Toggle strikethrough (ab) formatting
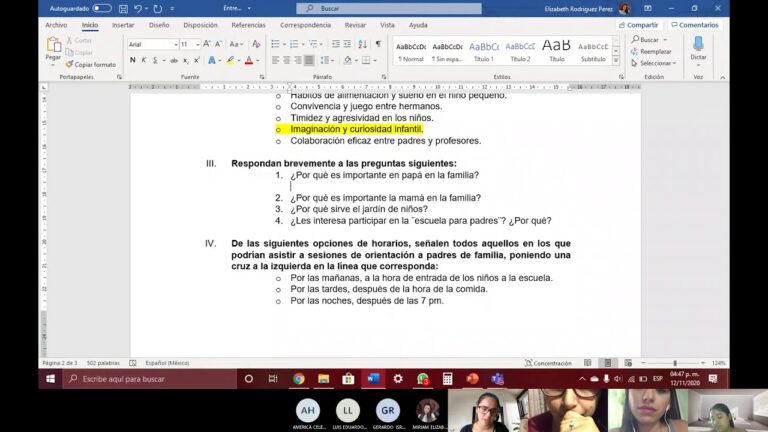The width and height of the screenshot is (768, 432). pos(174,61)
